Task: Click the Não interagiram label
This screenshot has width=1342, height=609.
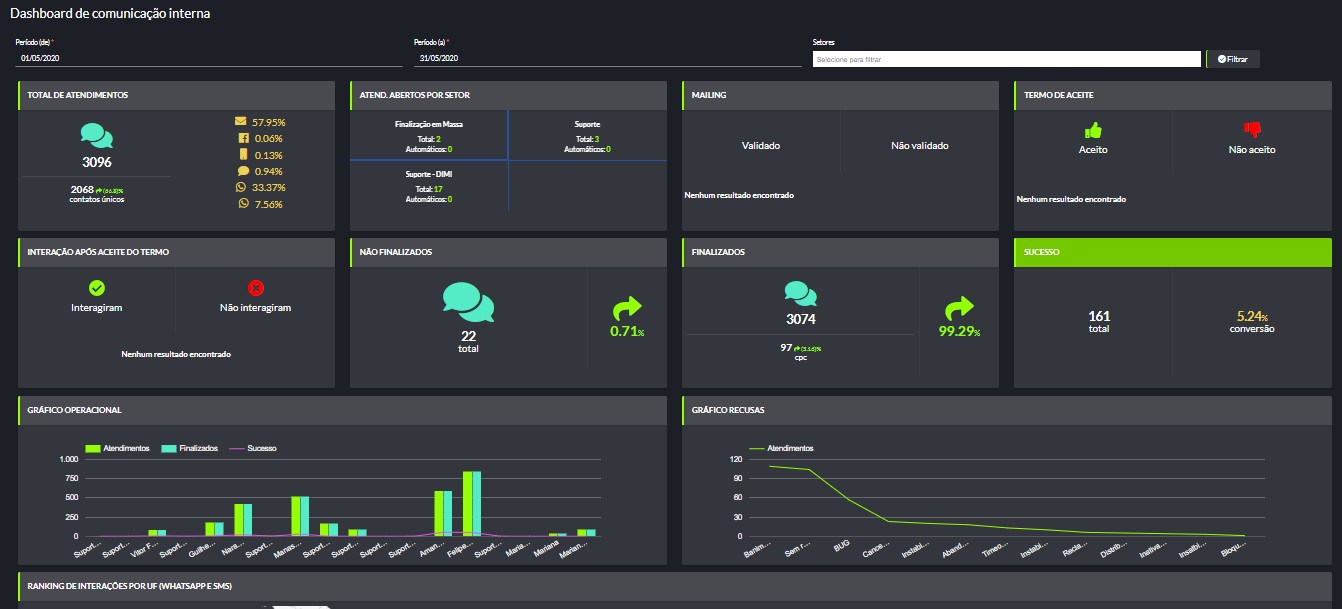Action: tap(255, 307)
